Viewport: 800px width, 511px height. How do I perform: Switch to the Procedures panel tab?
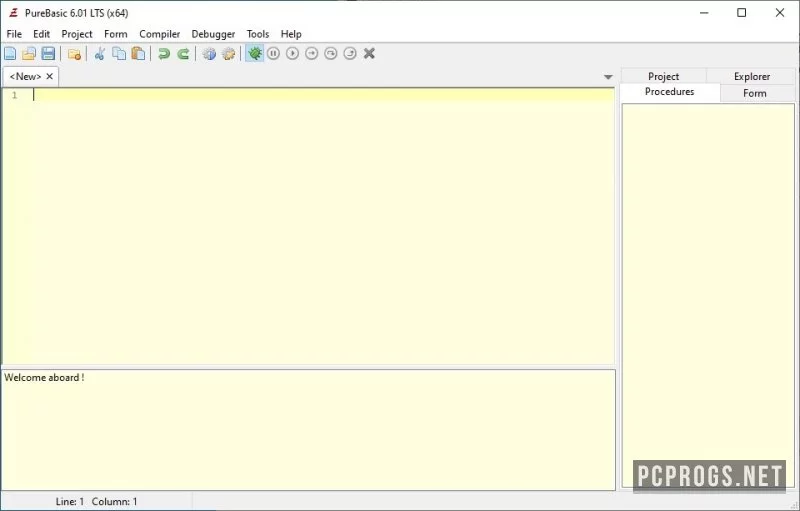669,92
